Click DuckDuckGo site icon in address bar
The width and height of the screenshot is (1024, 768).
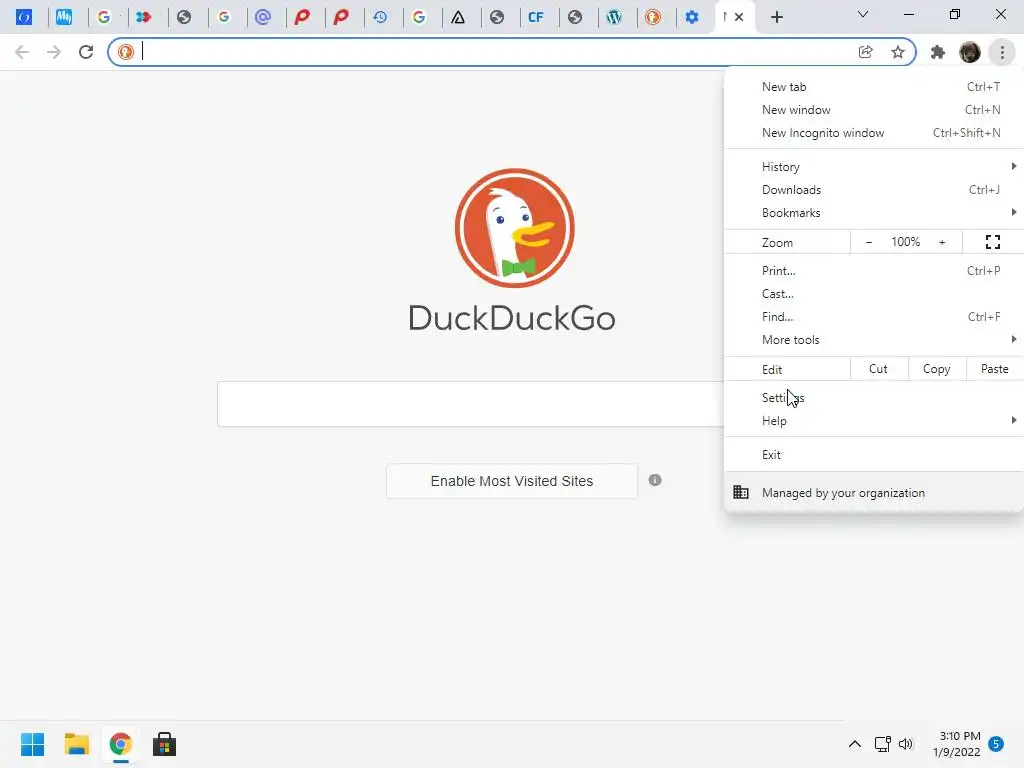point(125,52)
